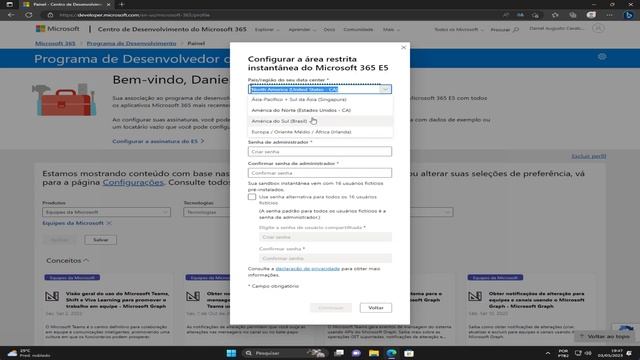Expand Todos os Microsoft dropdown
The image size is (640, 360).
click(x=458, y=29)
